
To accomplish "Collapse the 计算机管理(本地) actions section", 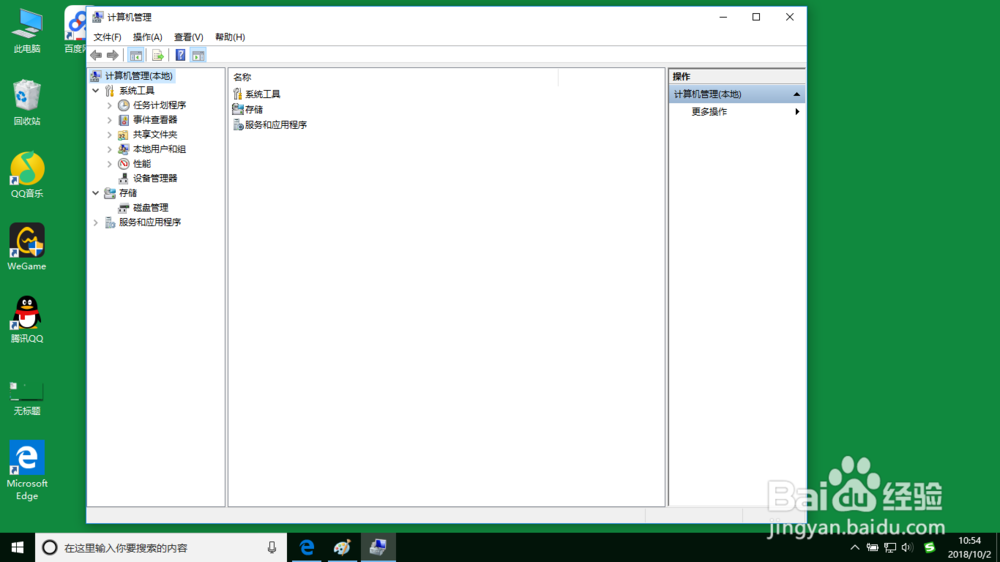I will pos(797,94).
